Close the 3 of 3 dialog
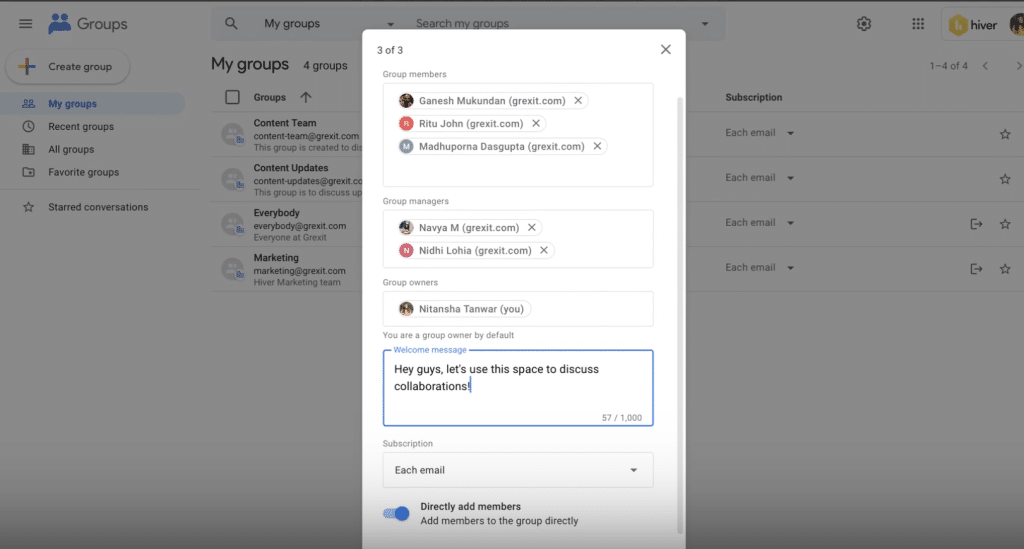1024x549 pixels. (666, 49)
